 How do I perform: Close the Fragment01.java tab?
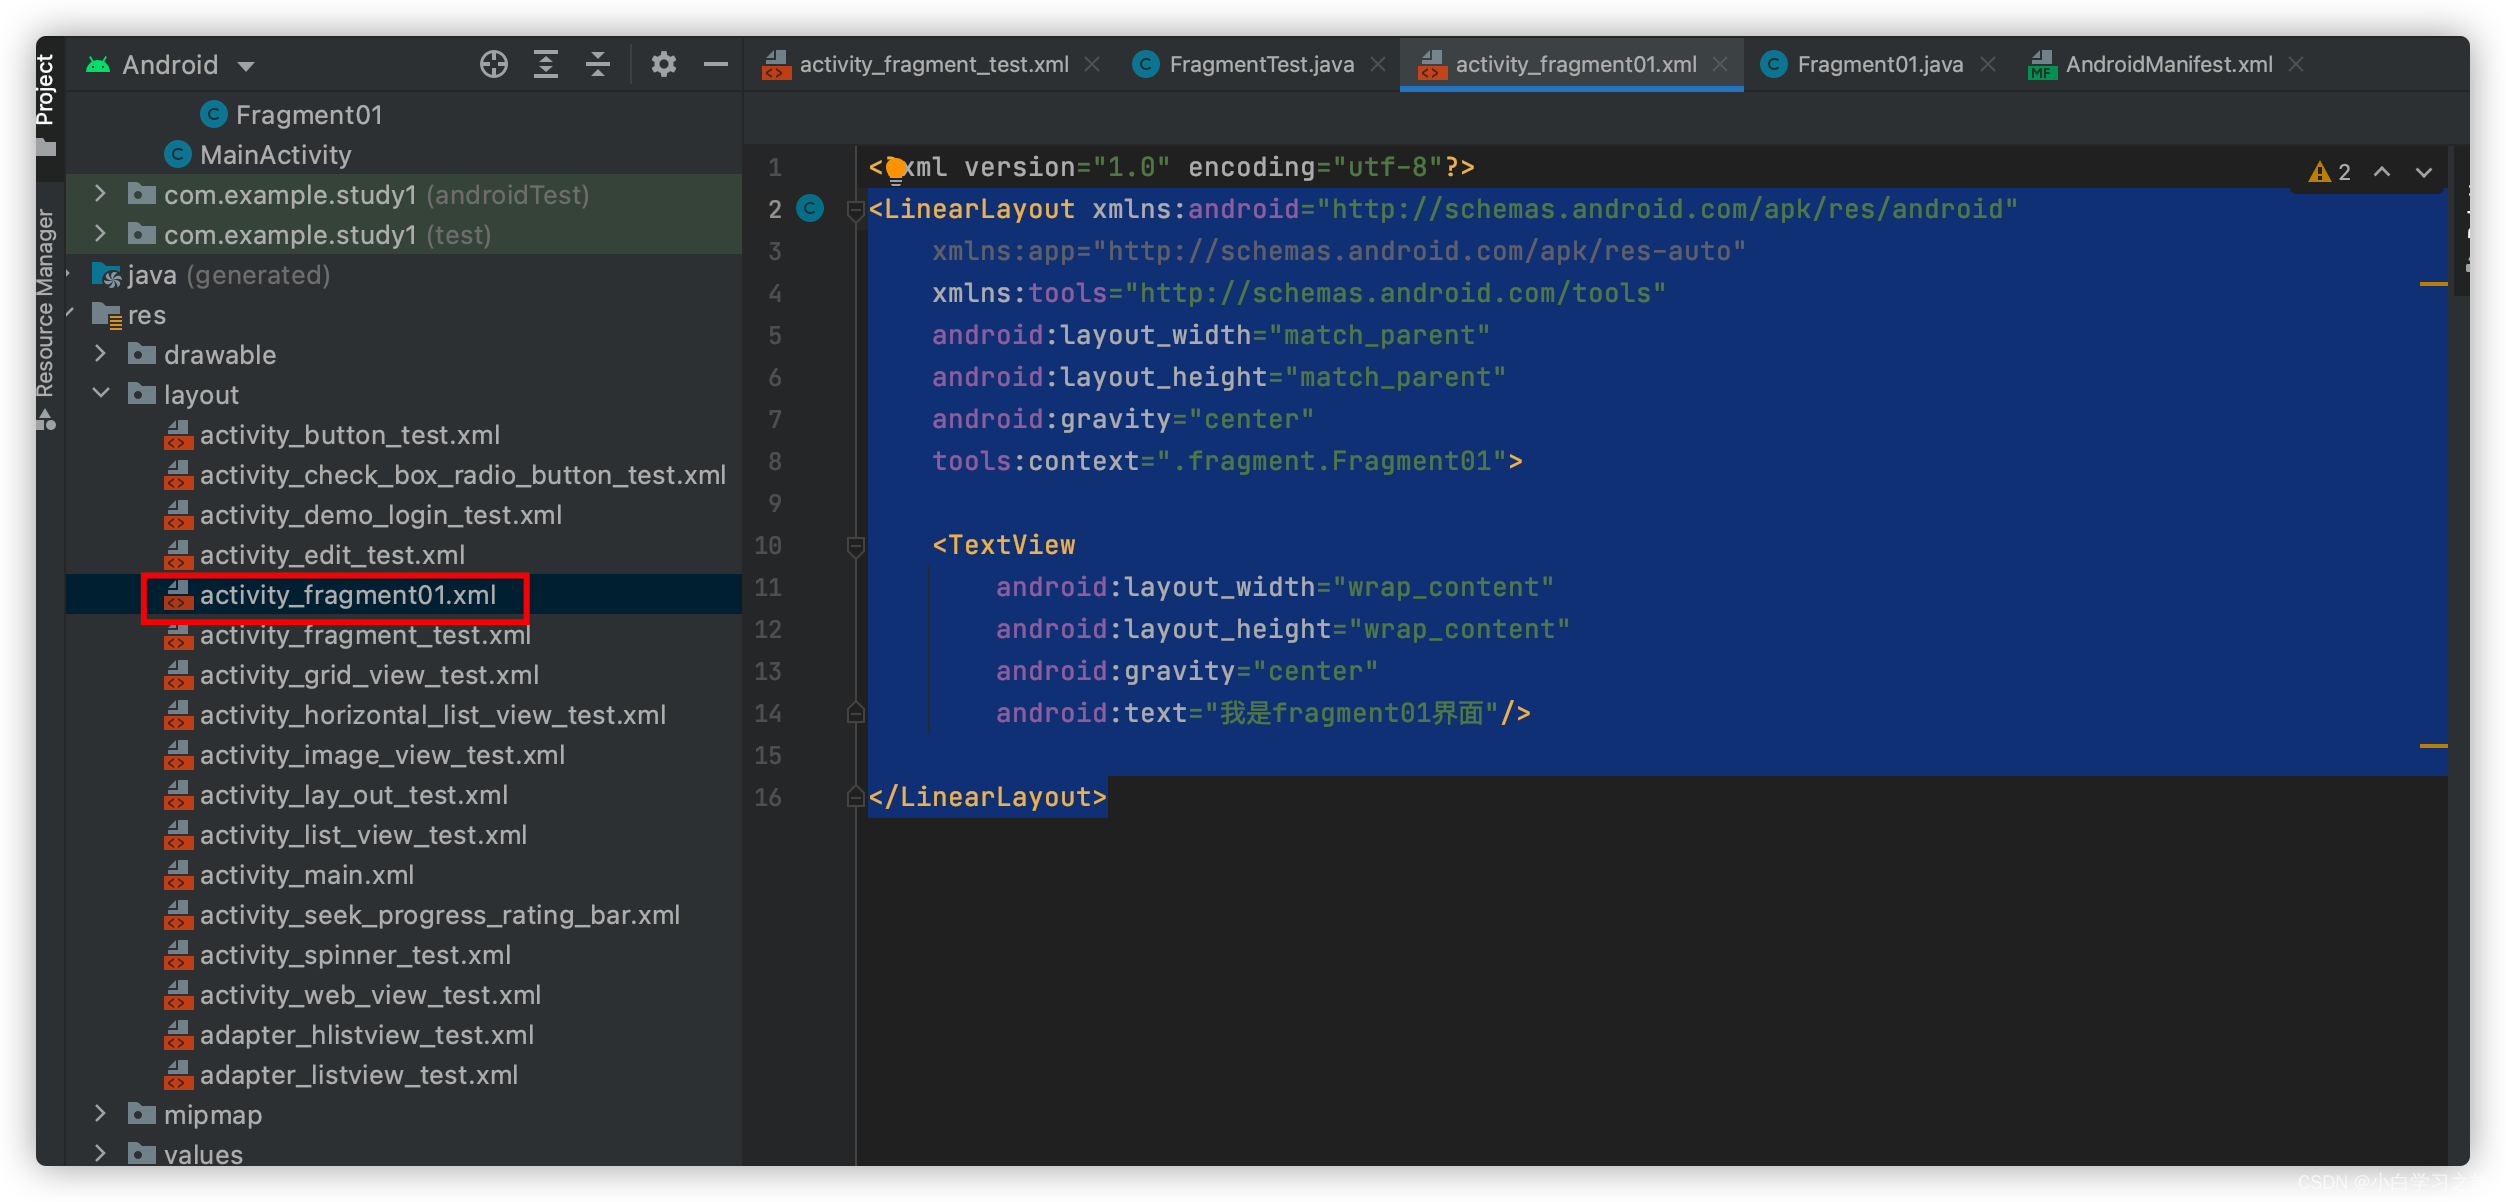click(1988, 65)
